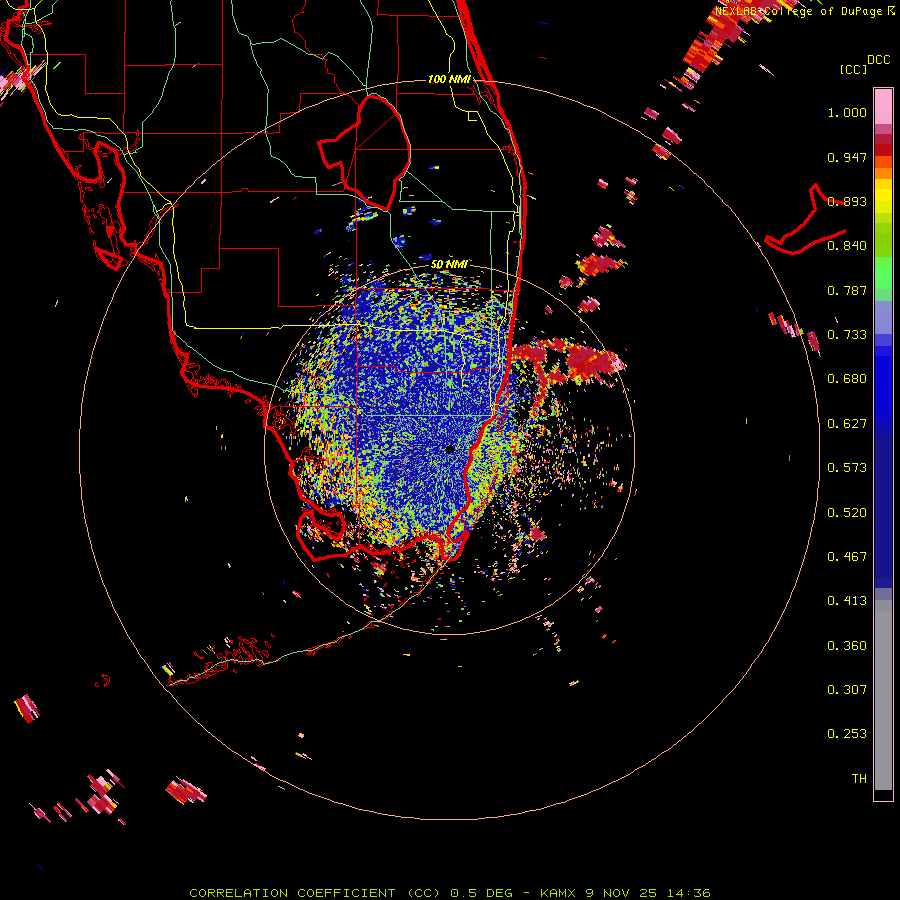Click the 0.787 colorbar value

click(x=847, y=290)
